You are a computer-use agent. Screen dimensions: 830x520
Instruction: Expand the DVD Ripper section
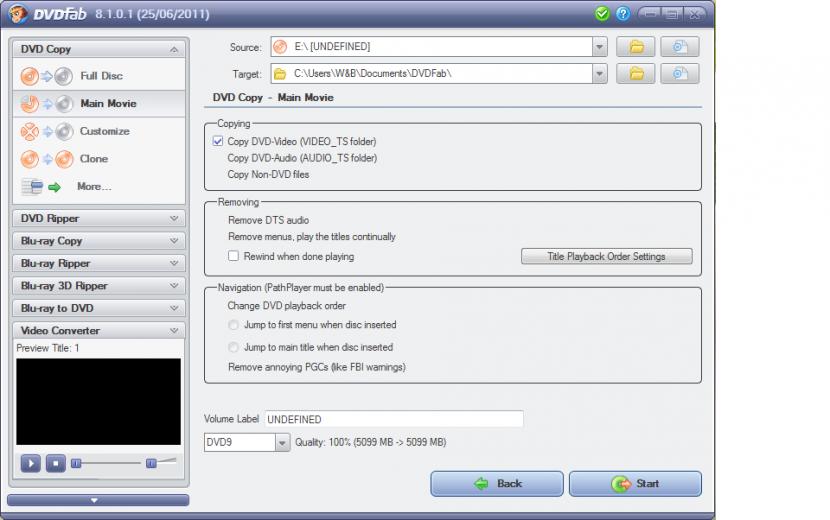click(99, 218)
